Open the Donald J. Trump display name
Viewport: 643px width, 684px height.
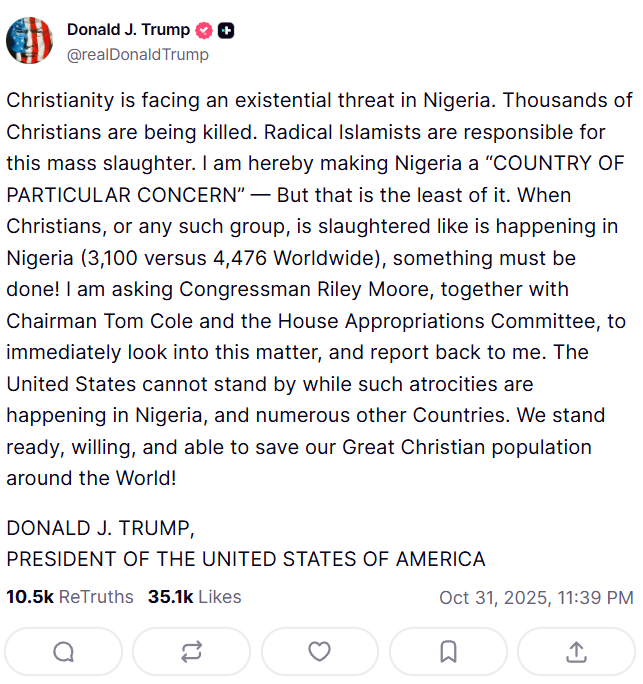(128, 30)
